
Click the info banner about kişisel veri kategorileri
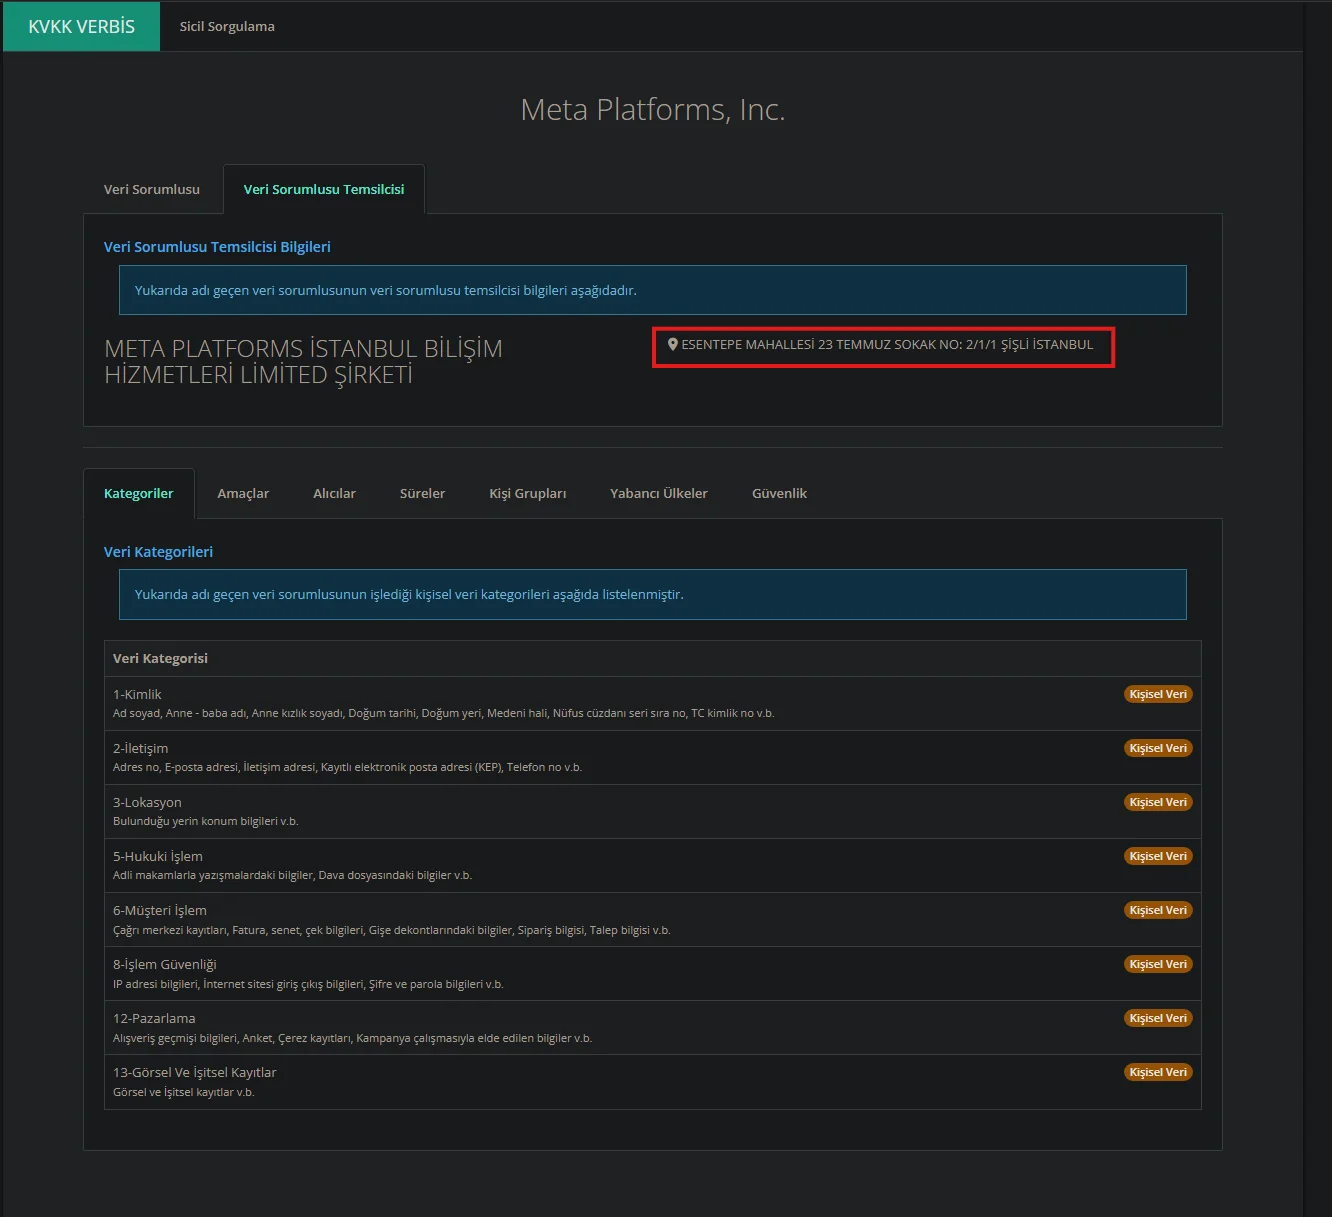coord(653,594)
